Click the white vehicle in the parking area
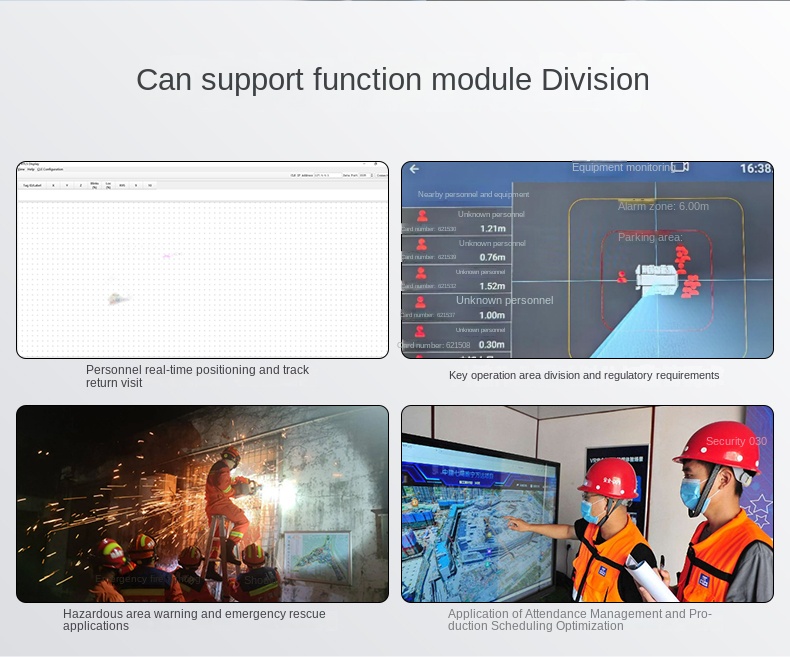The width and height of the screenshot is (790, 657). (657, 279)
